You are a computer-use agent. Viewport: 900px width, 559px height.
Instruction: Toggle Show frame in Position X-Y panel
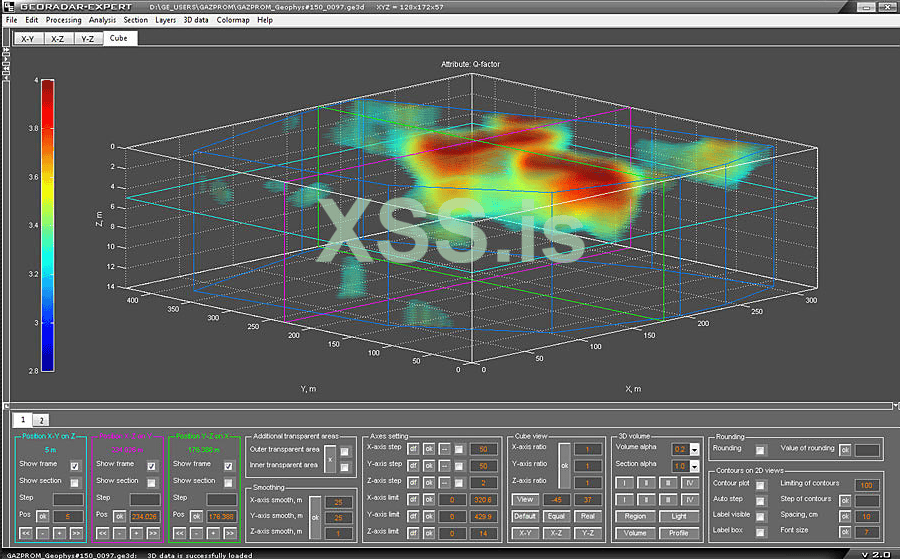[x=75, y=465]
